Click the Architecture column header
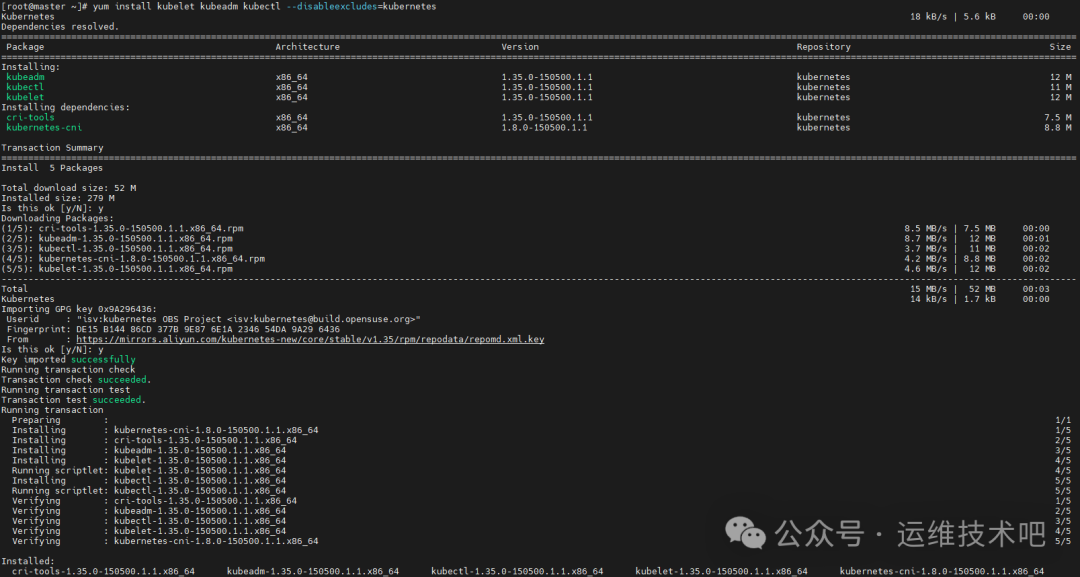Image resolution: width=1080 pixels, height=577 pixels. coord(307,46)
